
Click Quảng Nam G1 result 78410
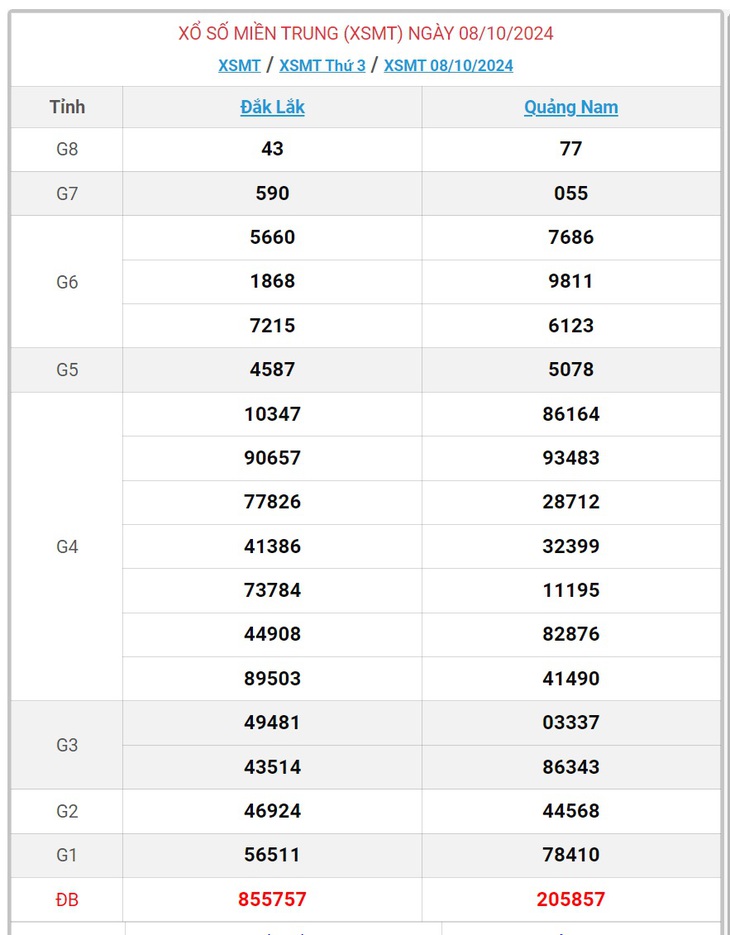click(x=571, y=854)
